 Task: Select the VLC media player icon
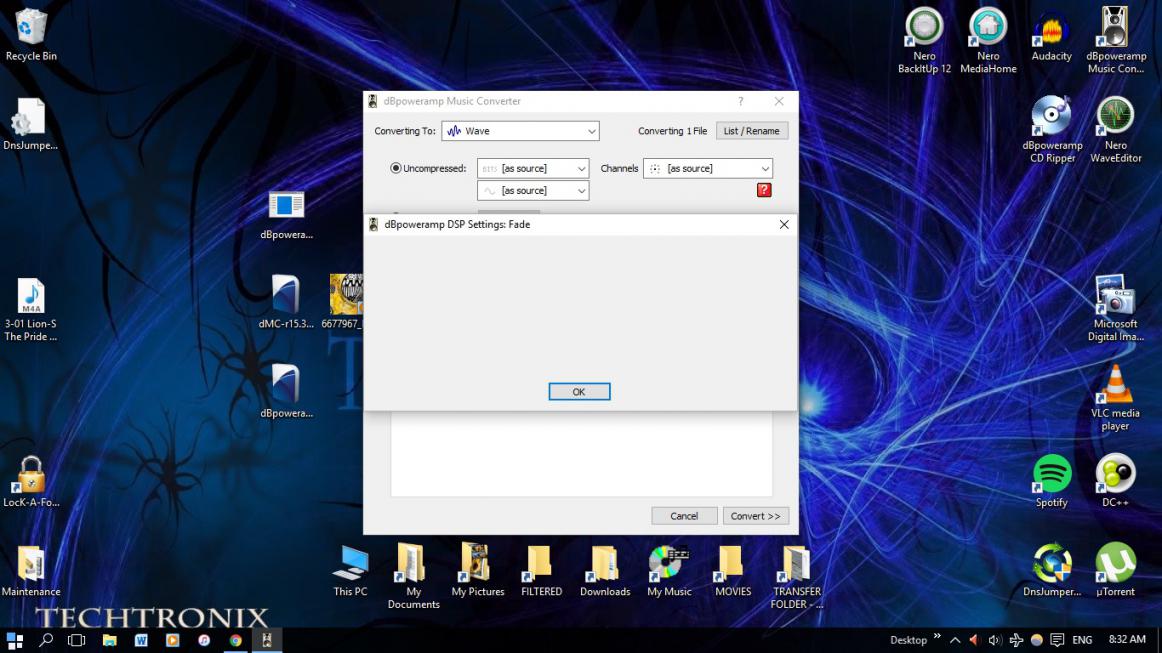click(x=1115, y=386)
